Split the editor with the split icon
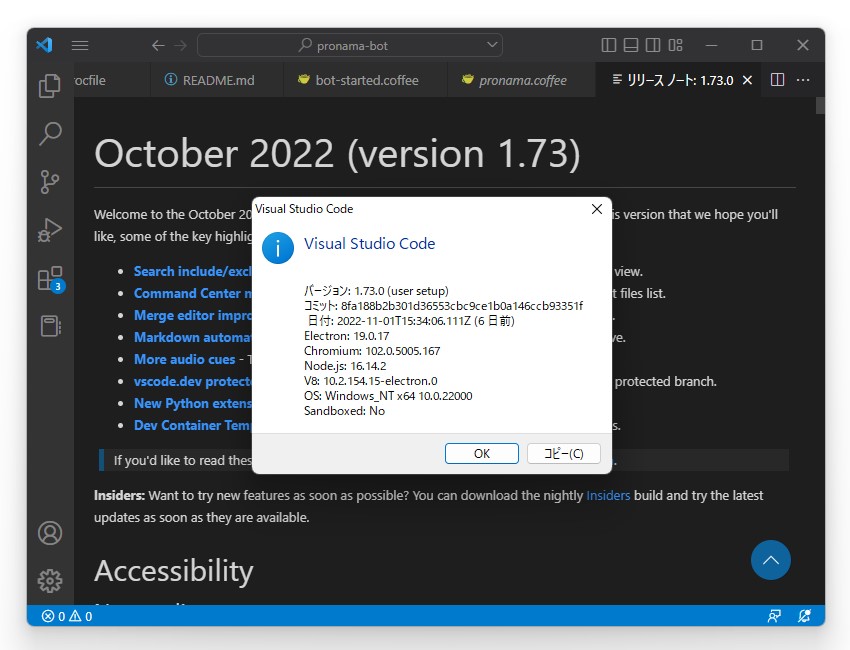Viewport: 850px width, 650px height. (778, 79)
